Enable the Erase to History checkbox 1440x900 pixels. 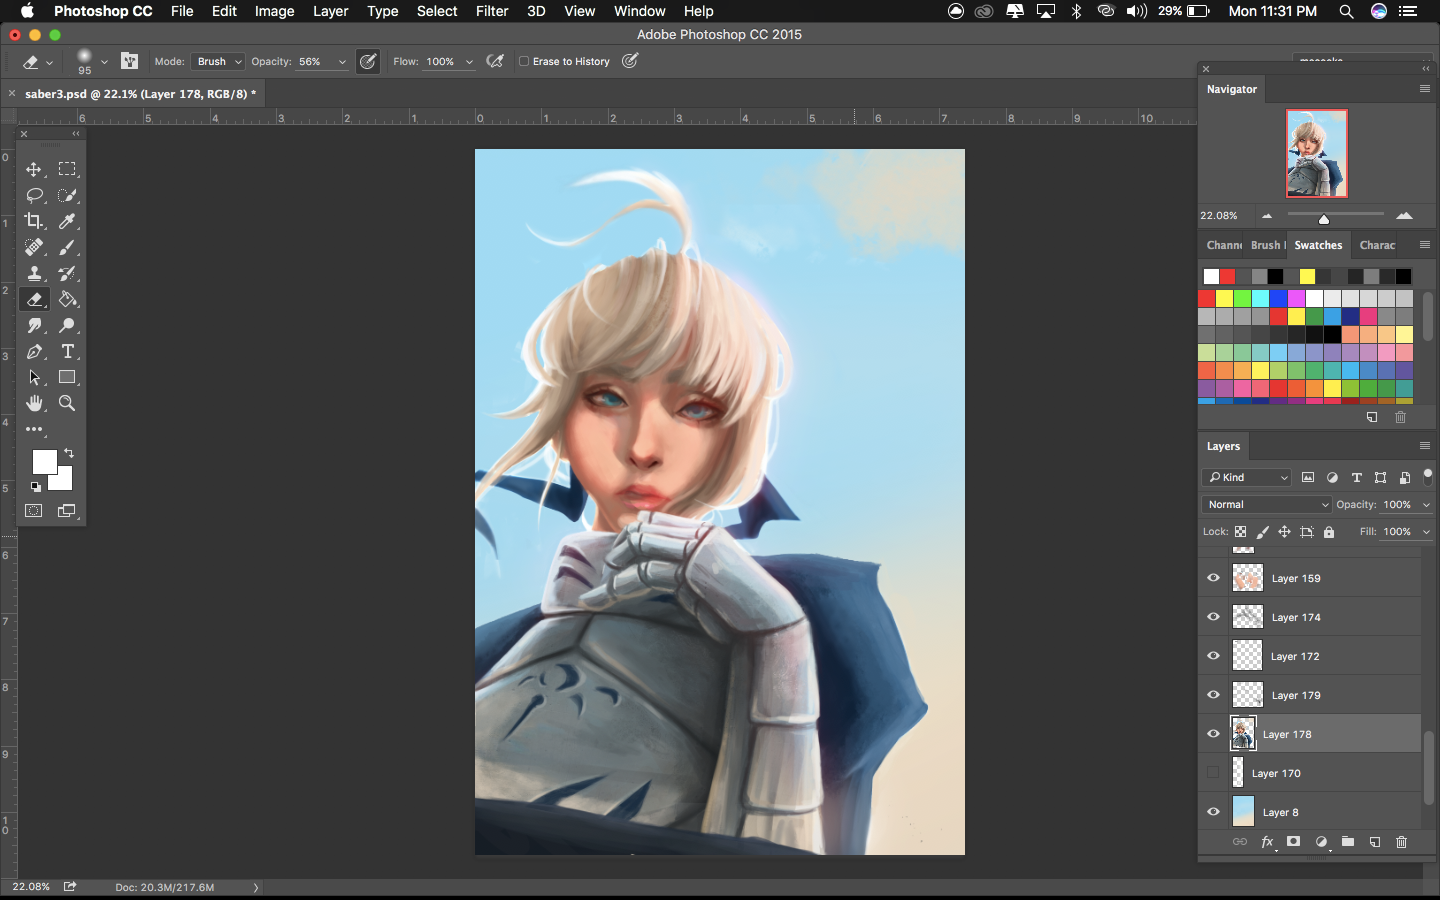tap(524, 61)
